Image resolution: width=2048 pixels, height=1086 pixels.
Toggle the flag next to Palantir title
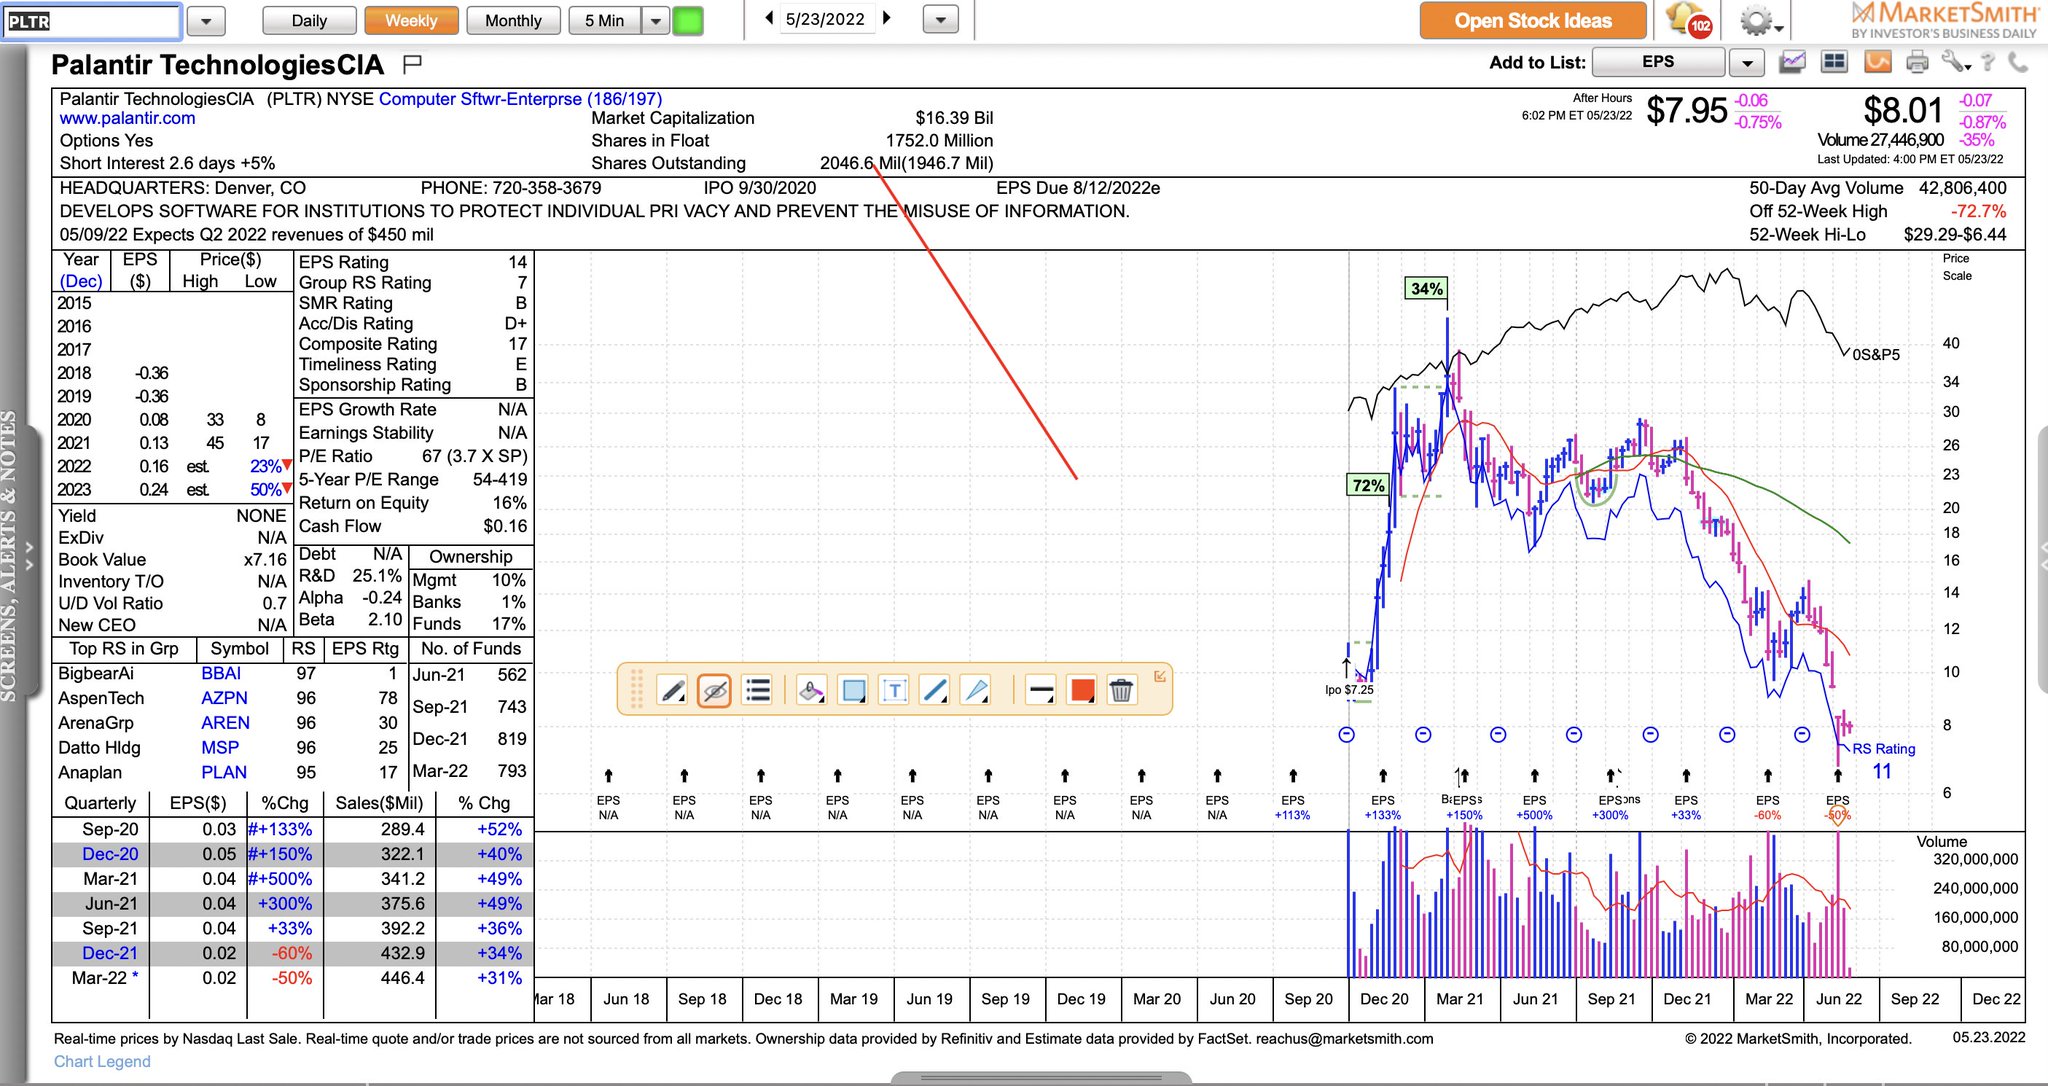(x=411, y=65)
